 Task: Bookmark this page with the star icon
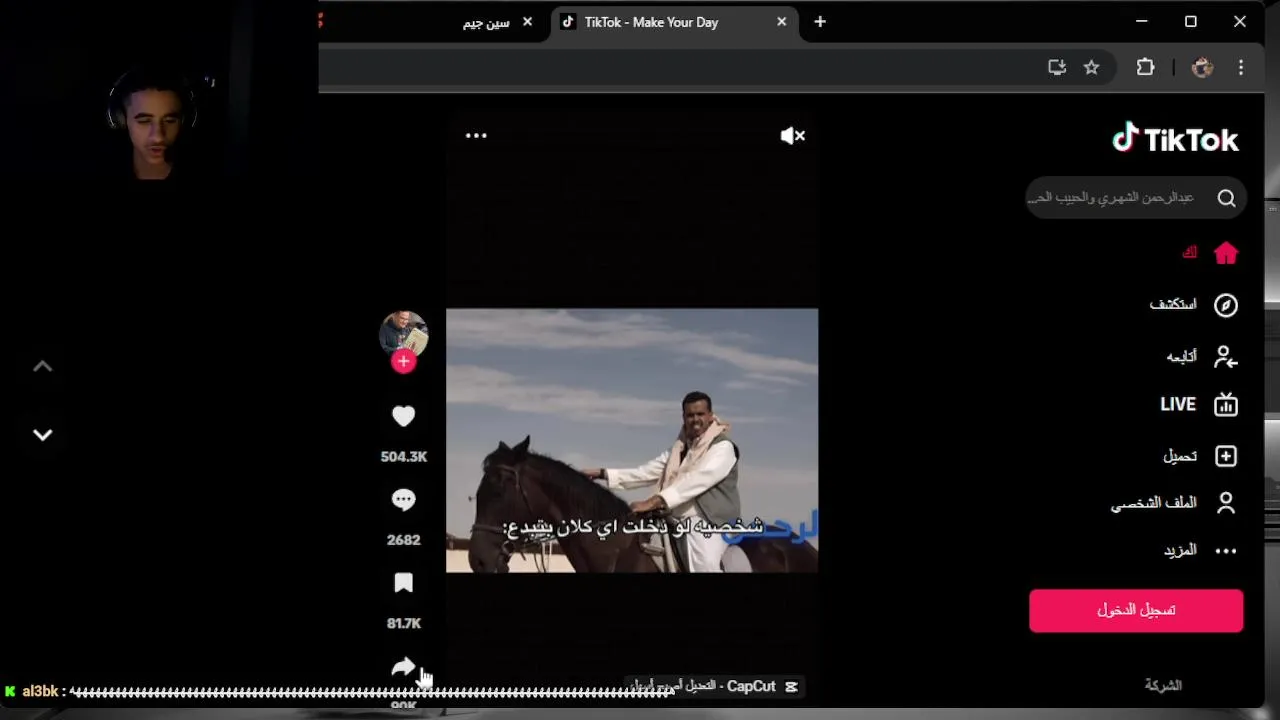point(1091,67)
